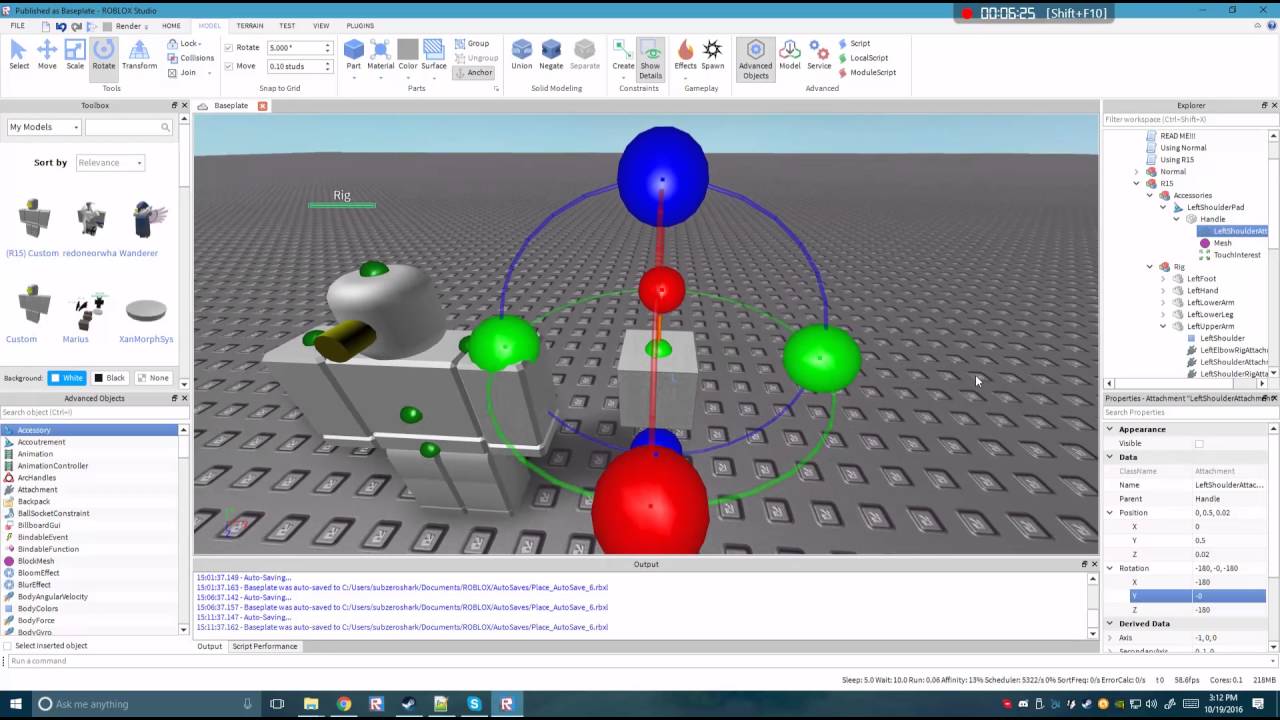Collapse the Appearance section
Image resolution: width=1280 pixels, height=720 pixels.
coord(1109,429)
